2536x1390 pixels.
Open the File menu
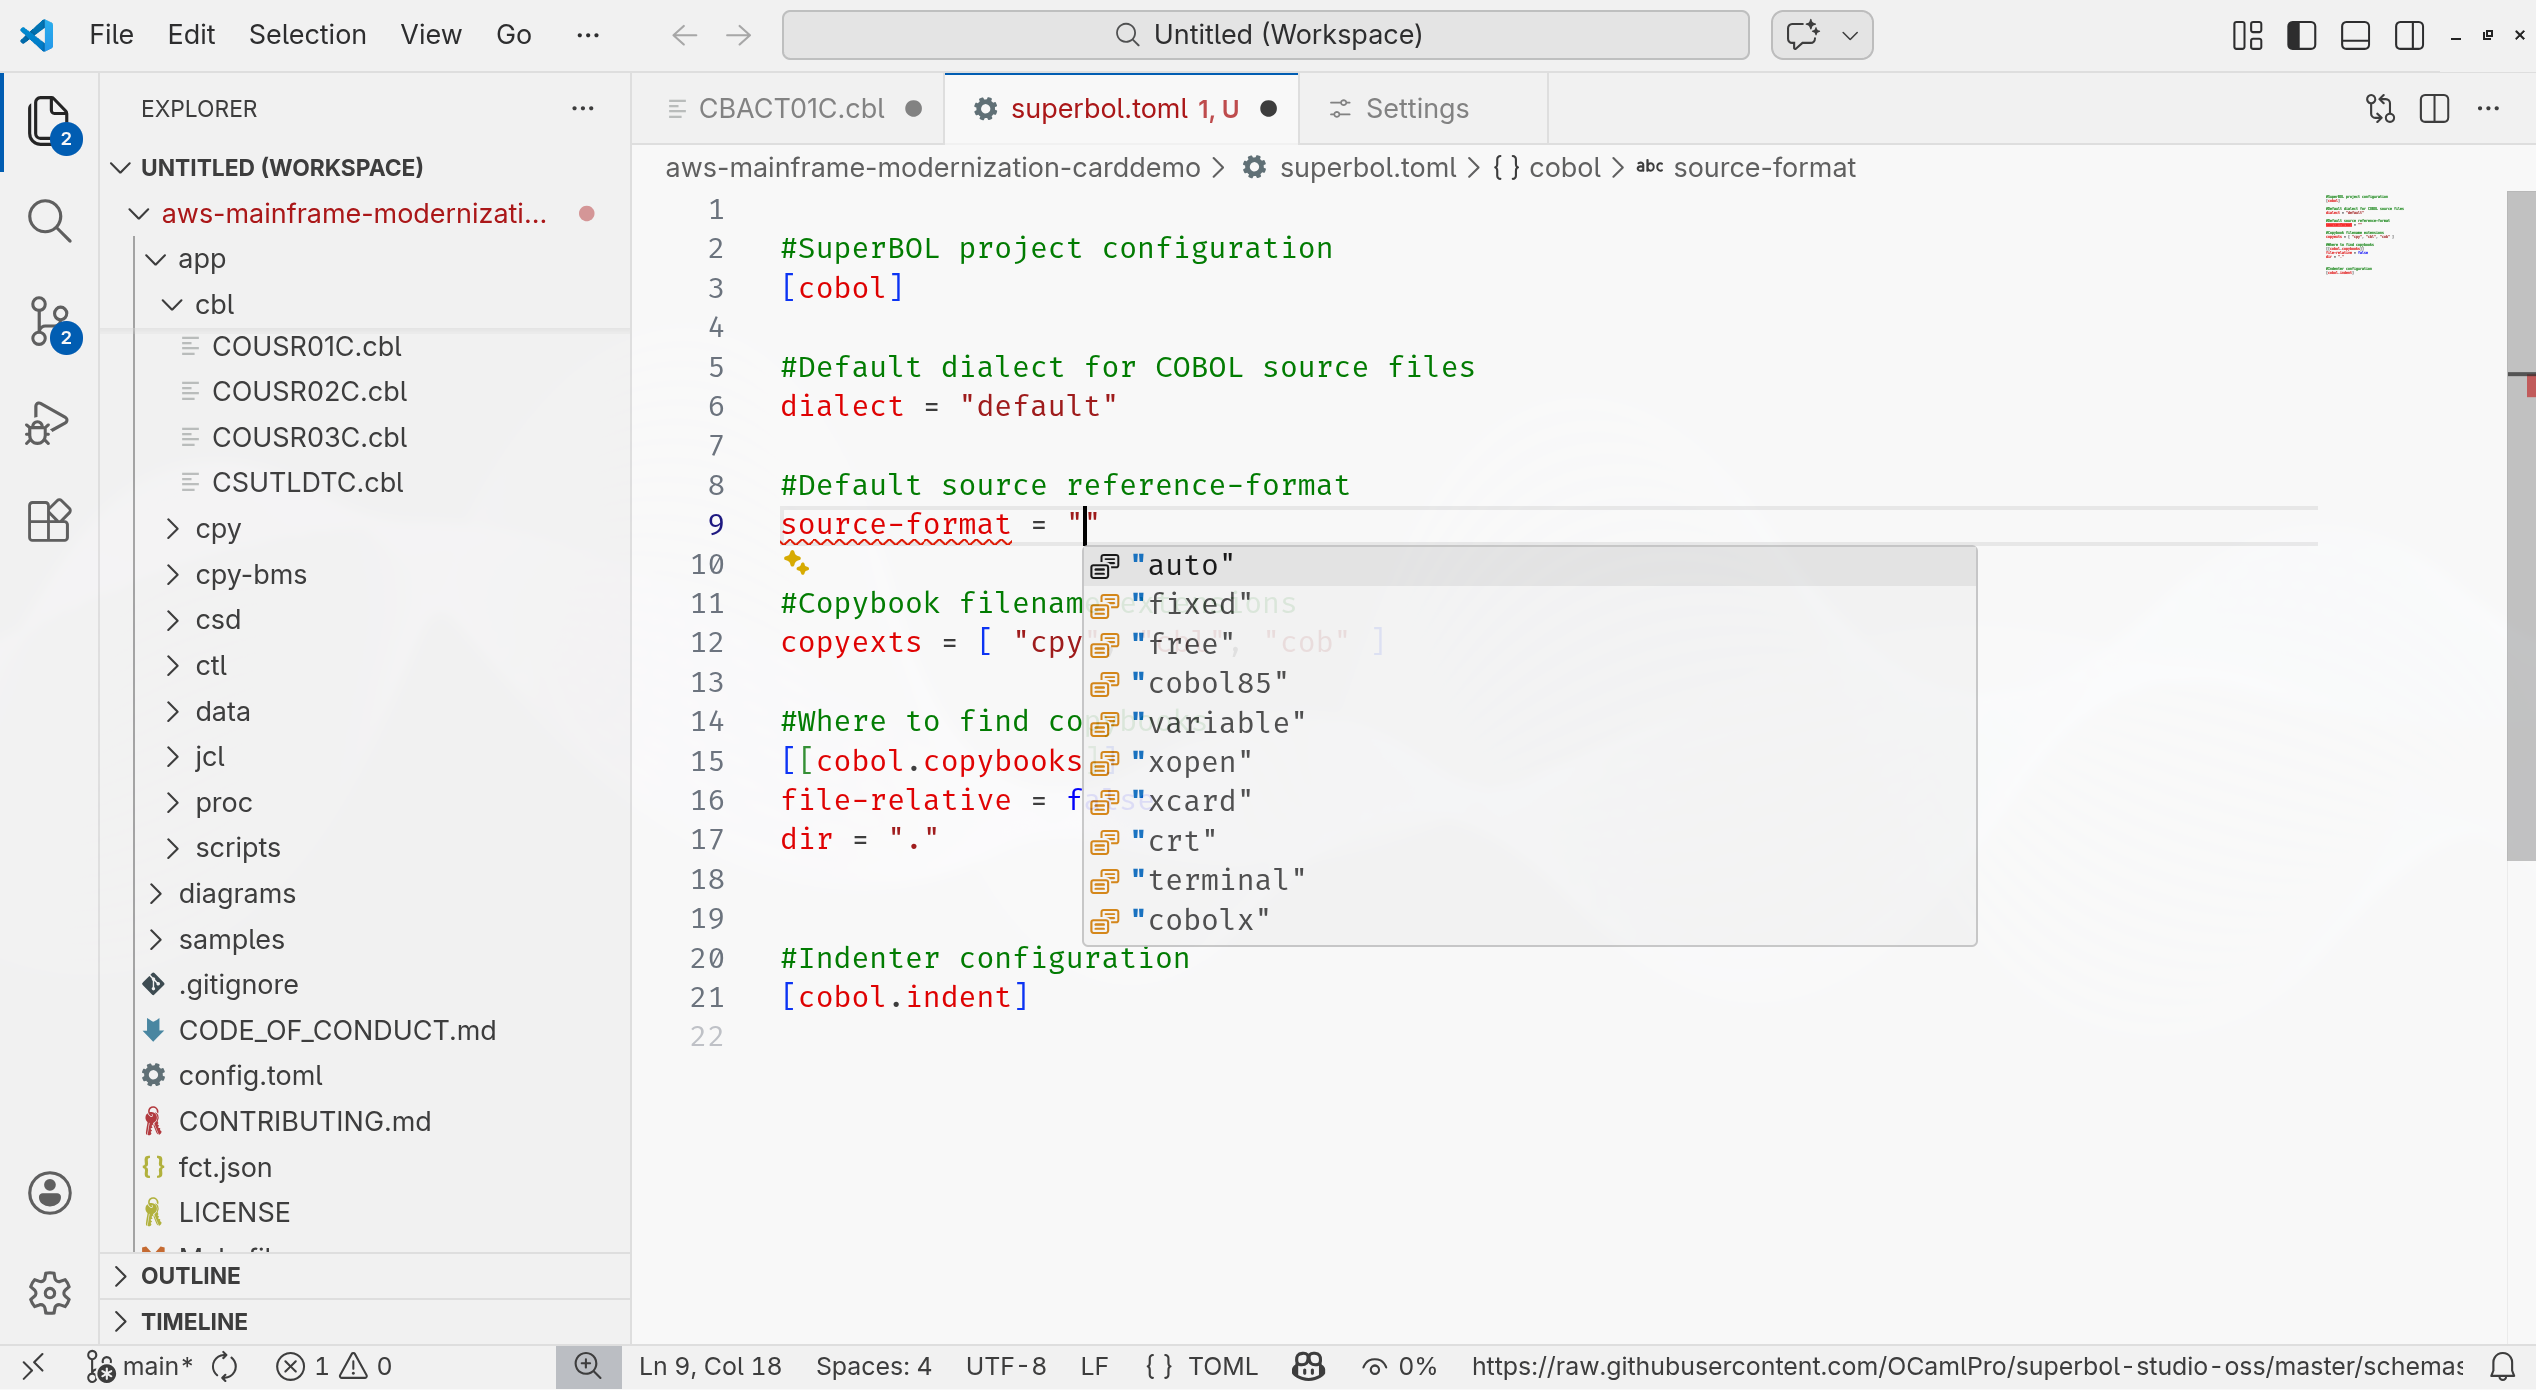(x=111, y=35)
